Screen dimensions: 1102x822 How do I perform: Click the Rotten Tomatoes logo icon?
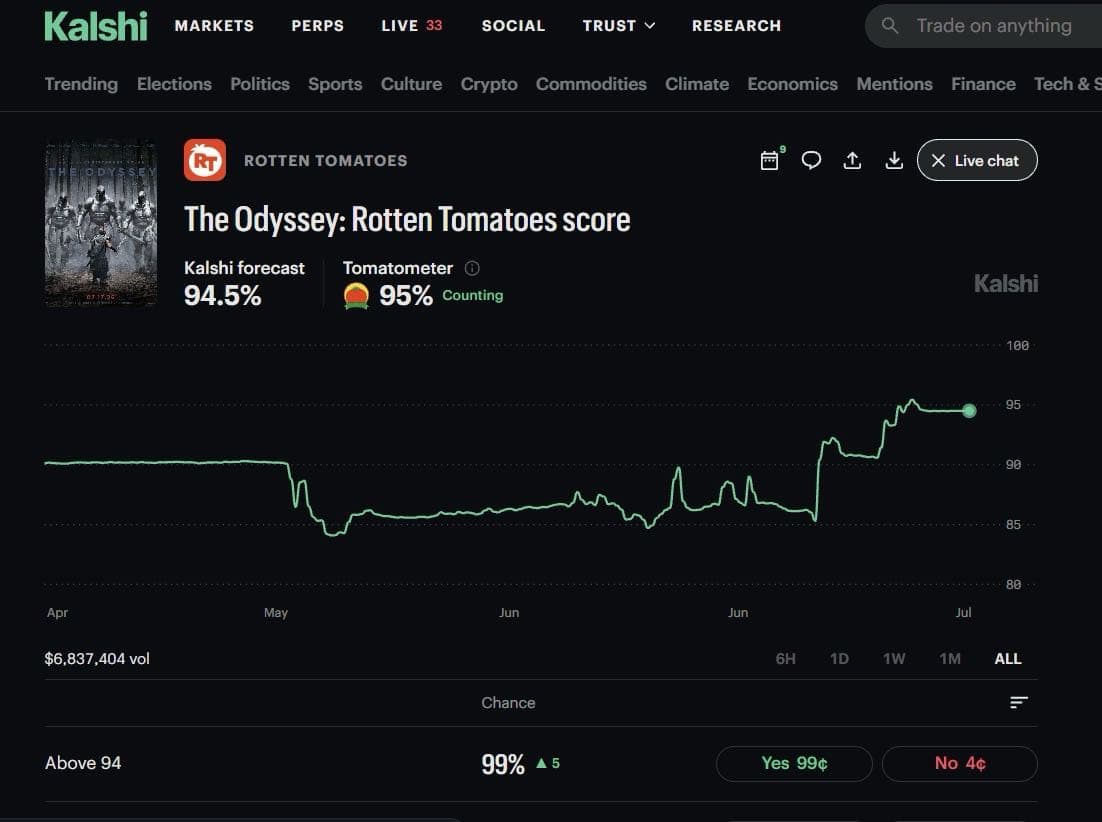pos(205,160)
